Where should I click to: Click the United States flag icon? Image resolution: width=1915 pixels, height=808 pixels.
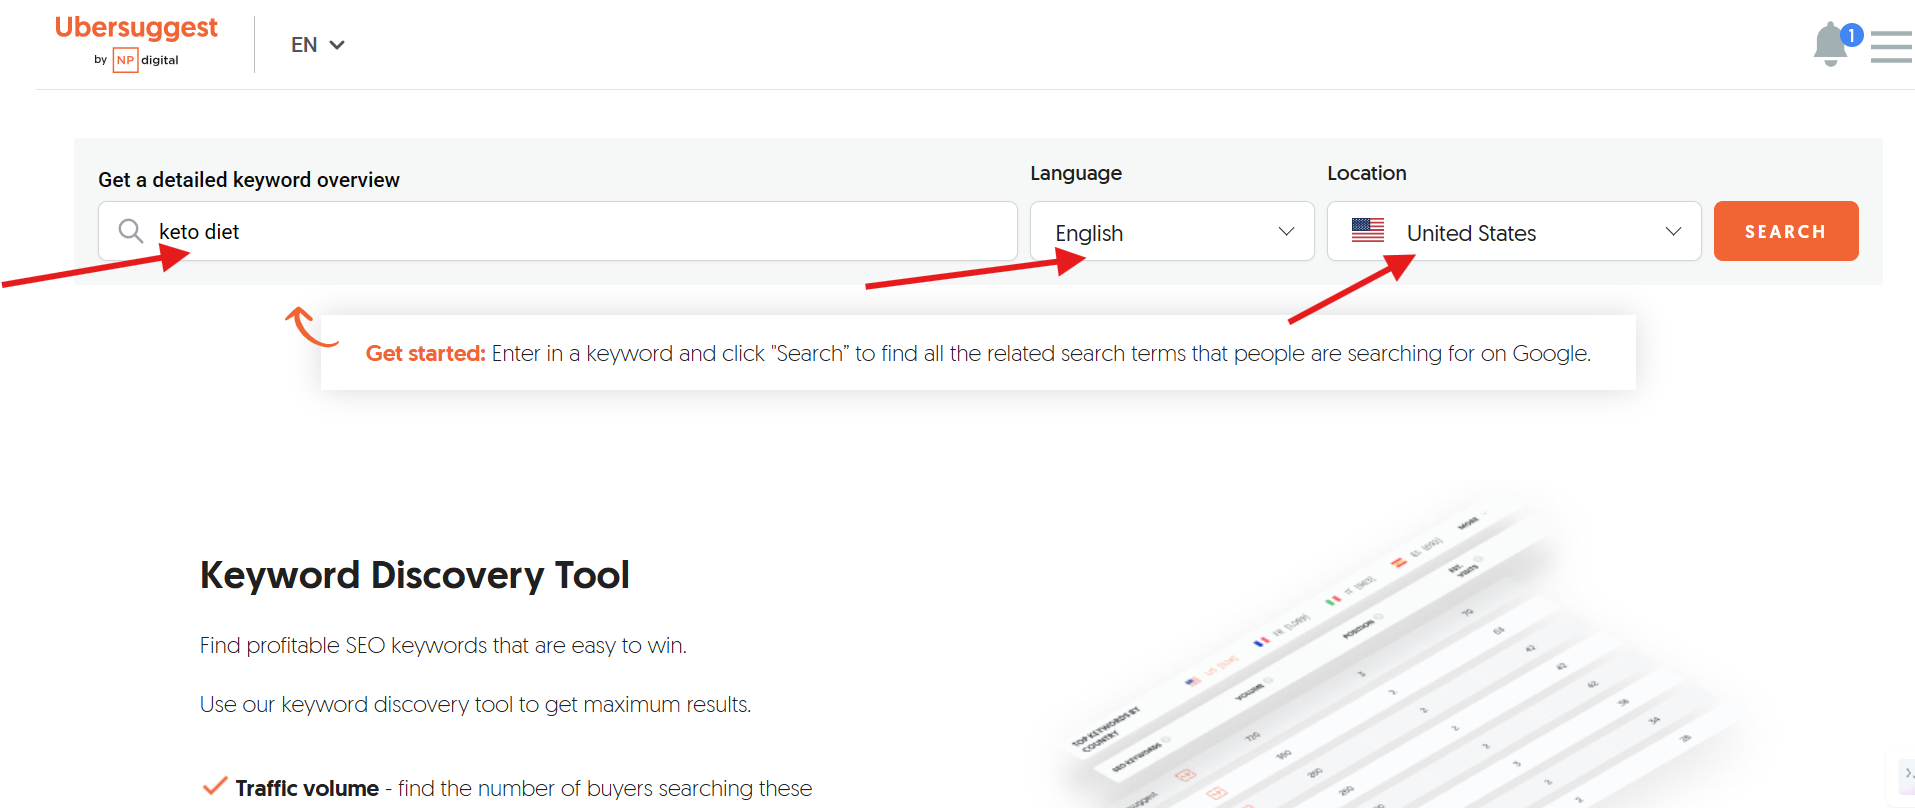click(x=1367, y=230)
